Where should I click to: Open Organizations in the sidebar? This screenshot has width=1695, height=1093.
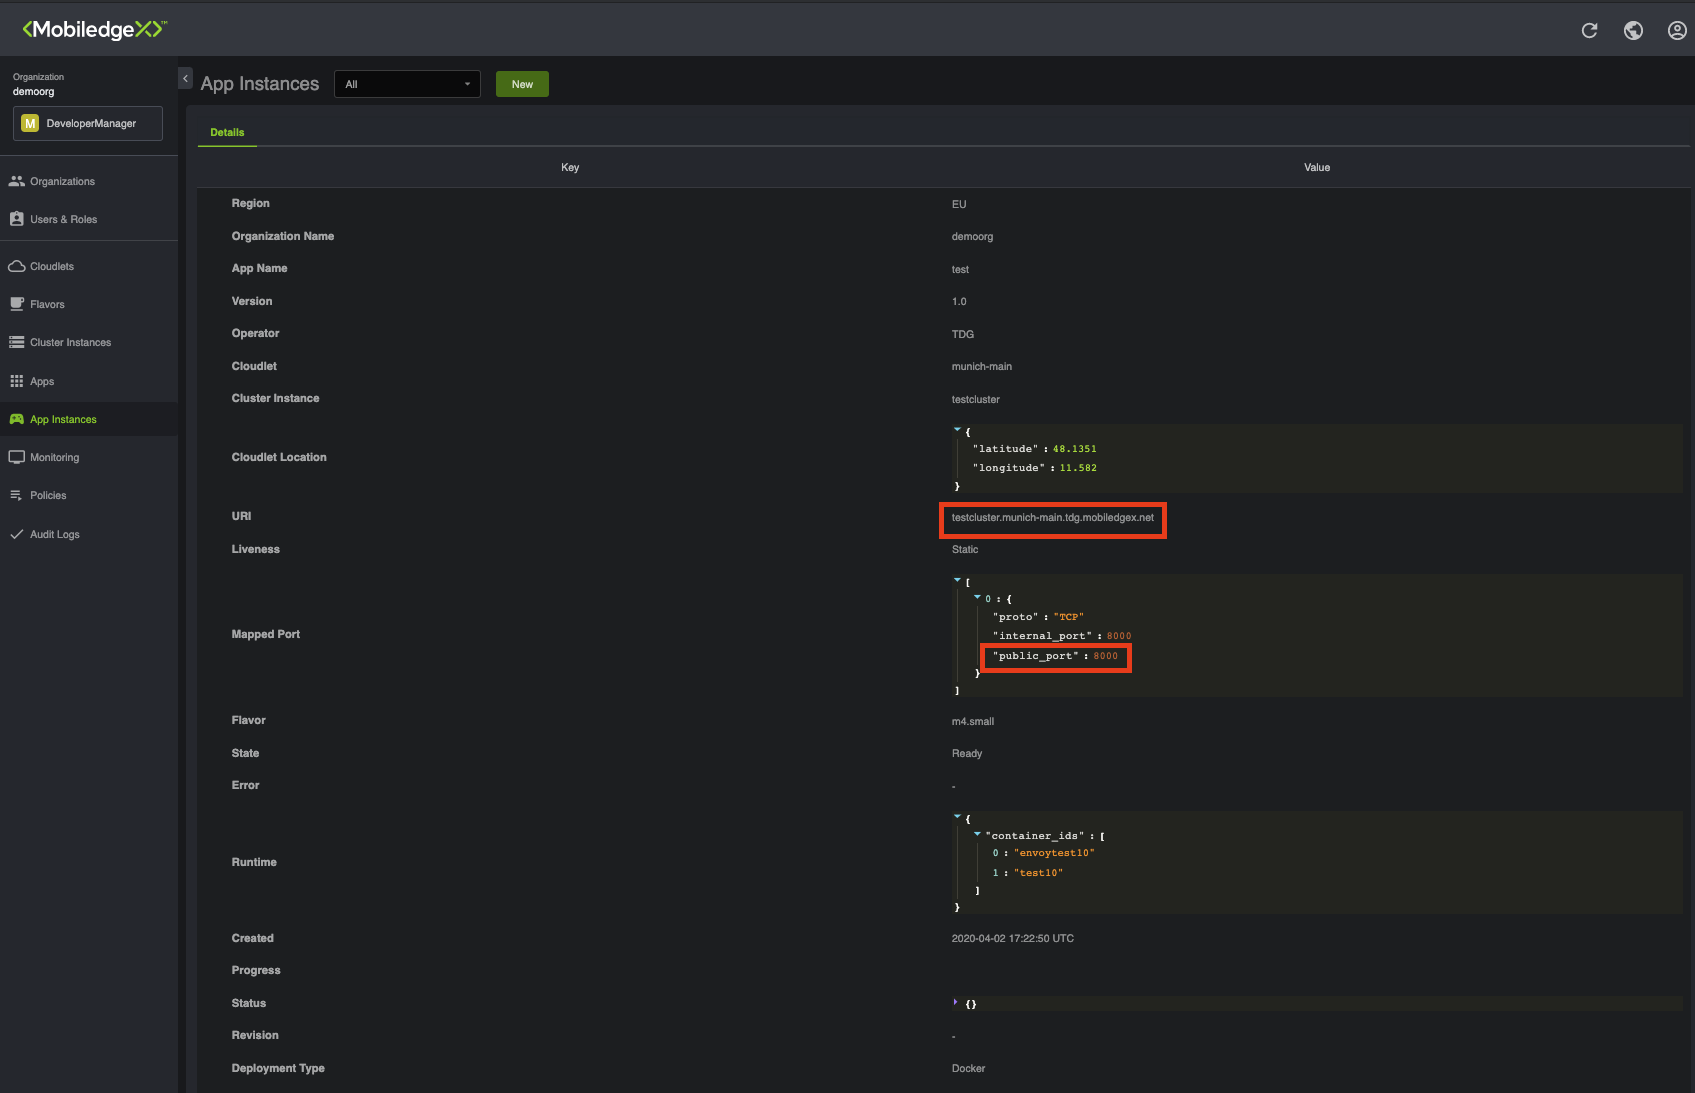point(62,181)
